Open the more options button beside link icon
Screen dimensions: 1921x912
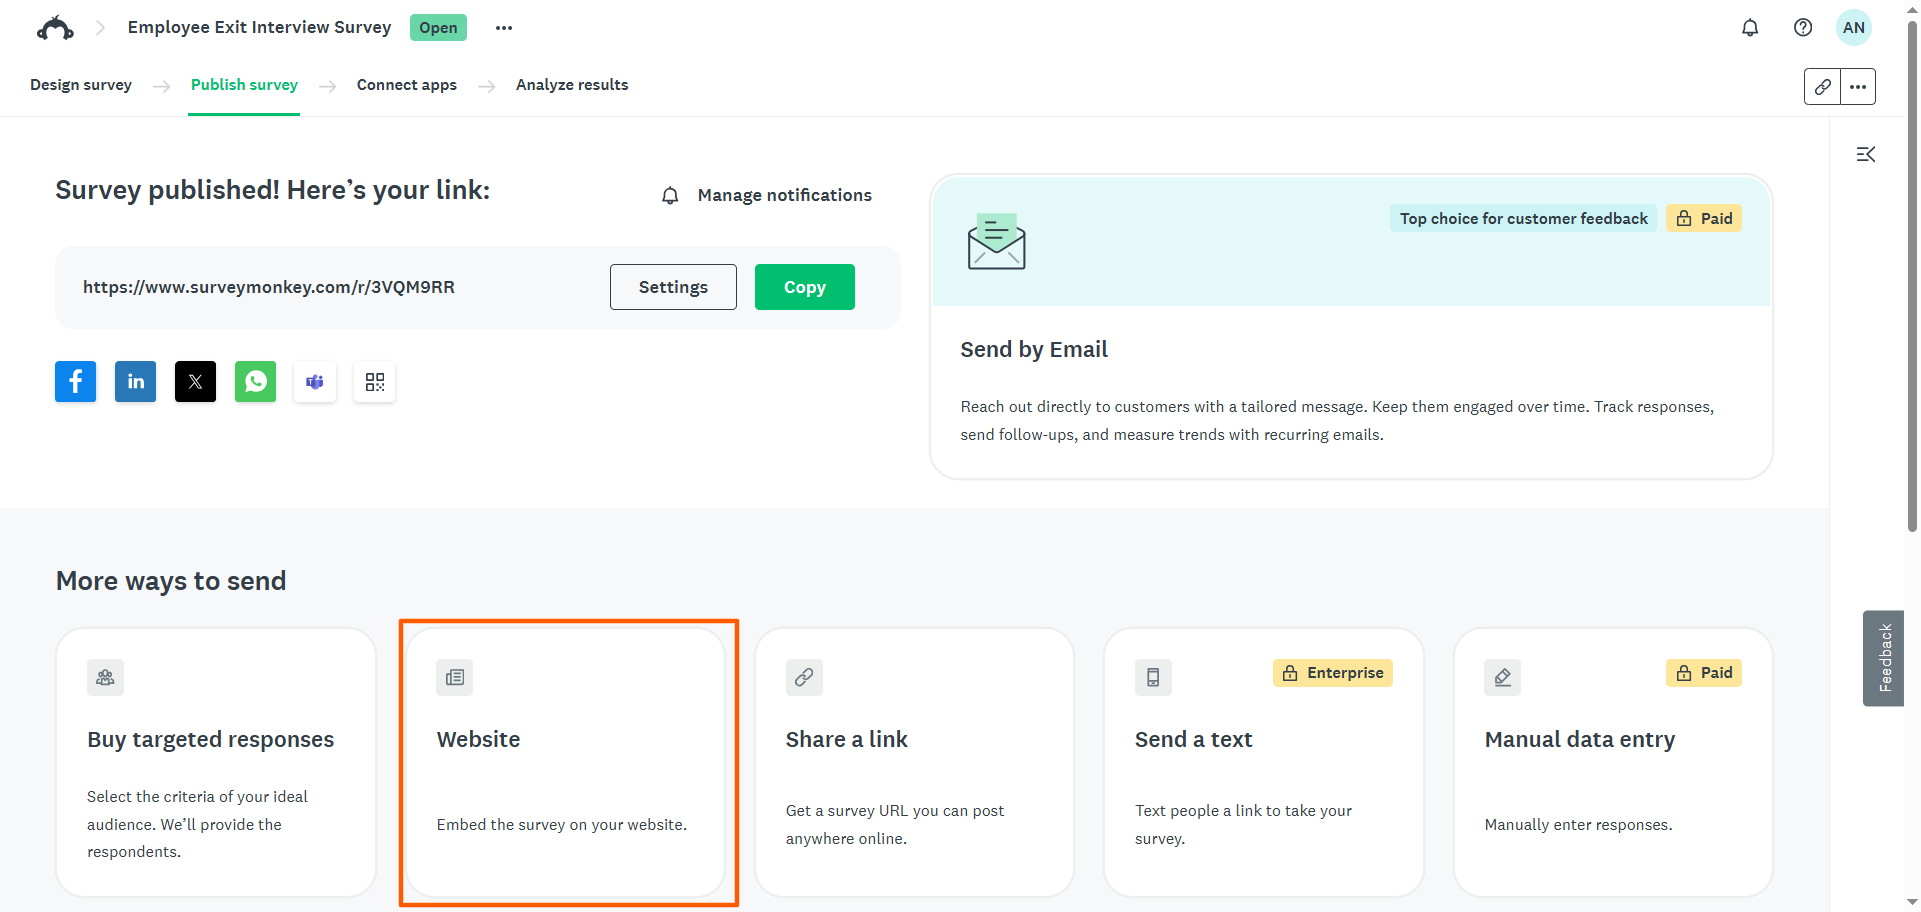point(1858,87)
